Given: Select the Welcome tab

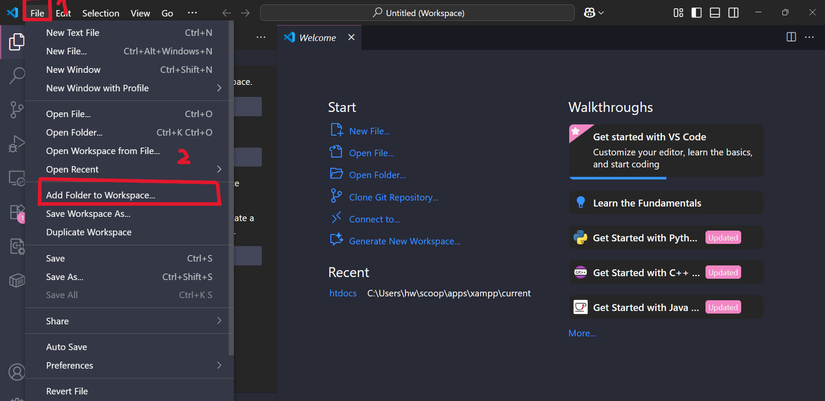Looking at the screenshot, I should [319, 37].
